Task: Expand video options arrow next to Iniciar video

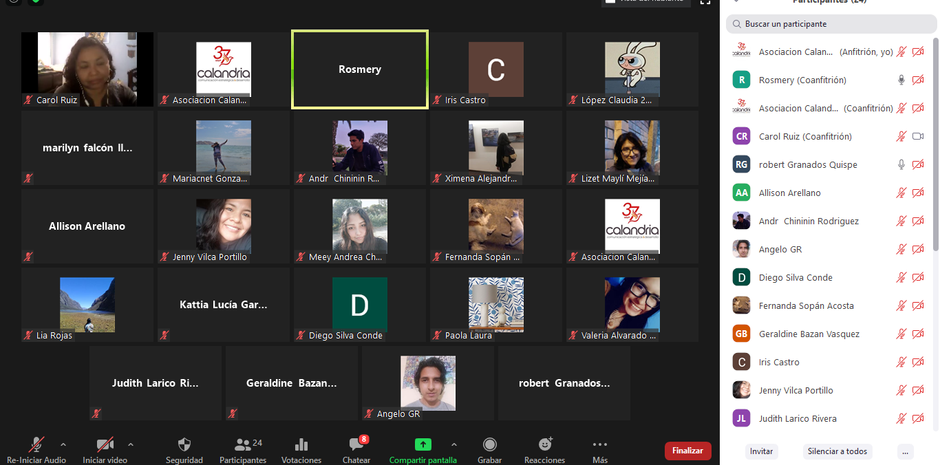Action: 131,445
